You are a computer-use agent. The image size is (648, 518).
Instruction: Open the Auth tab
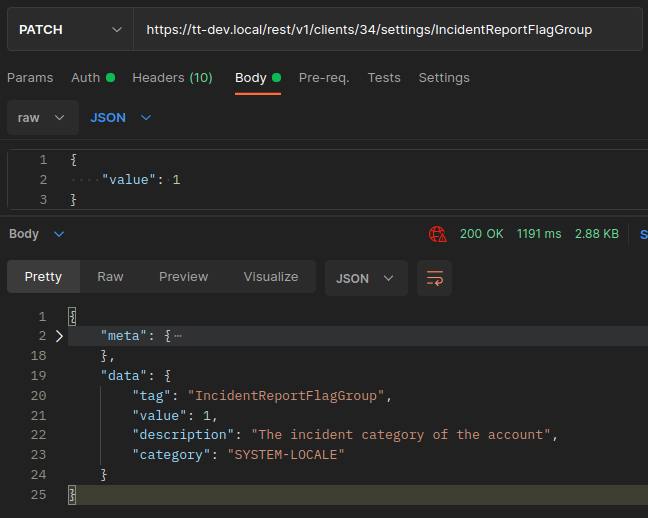tap(93, 78)
